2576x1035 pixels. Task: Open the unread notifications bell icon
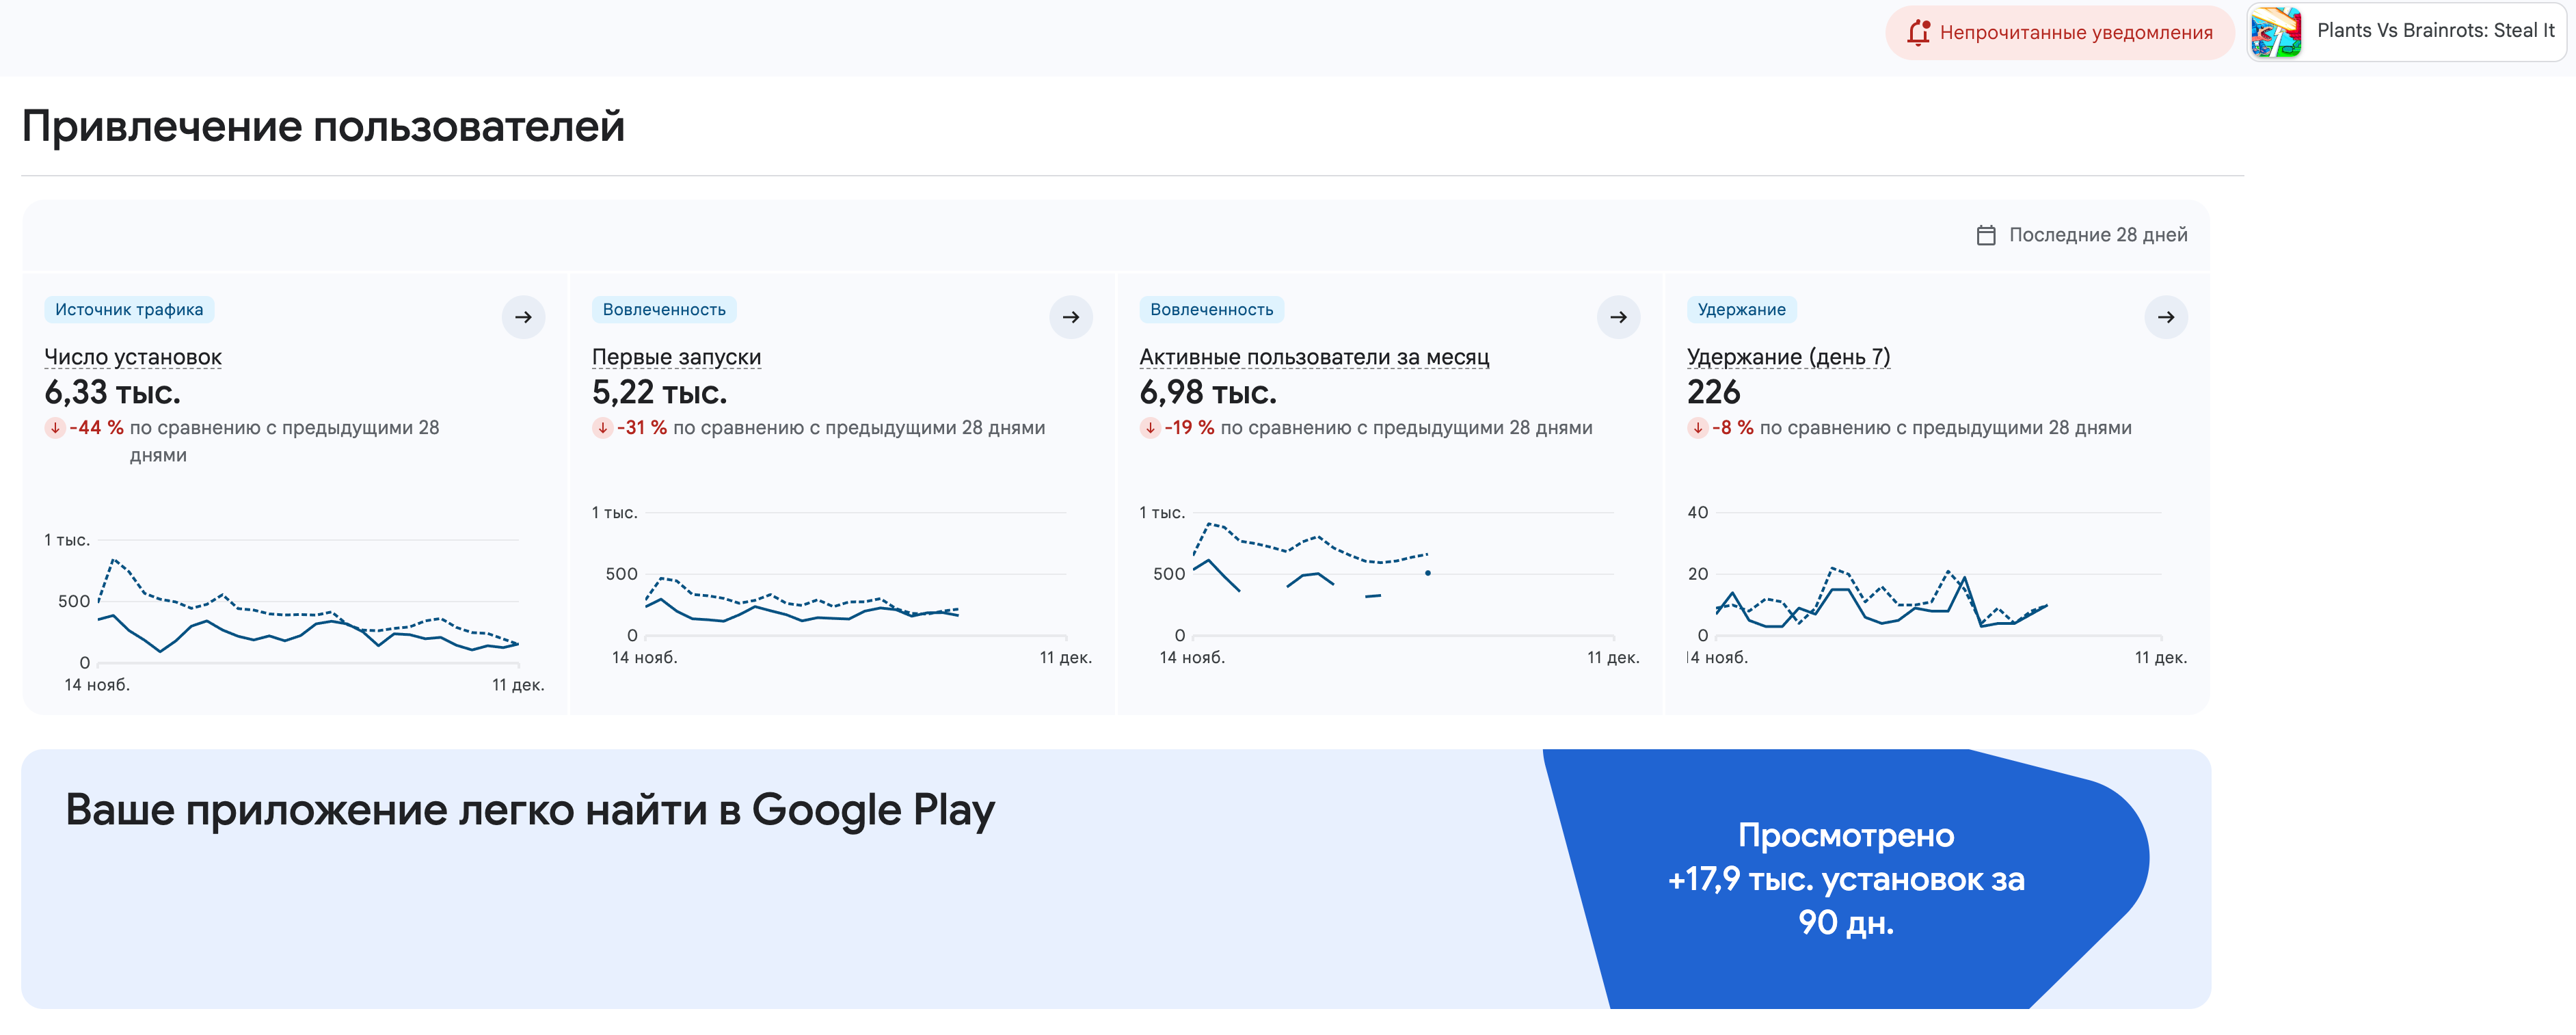[1920, 32]
